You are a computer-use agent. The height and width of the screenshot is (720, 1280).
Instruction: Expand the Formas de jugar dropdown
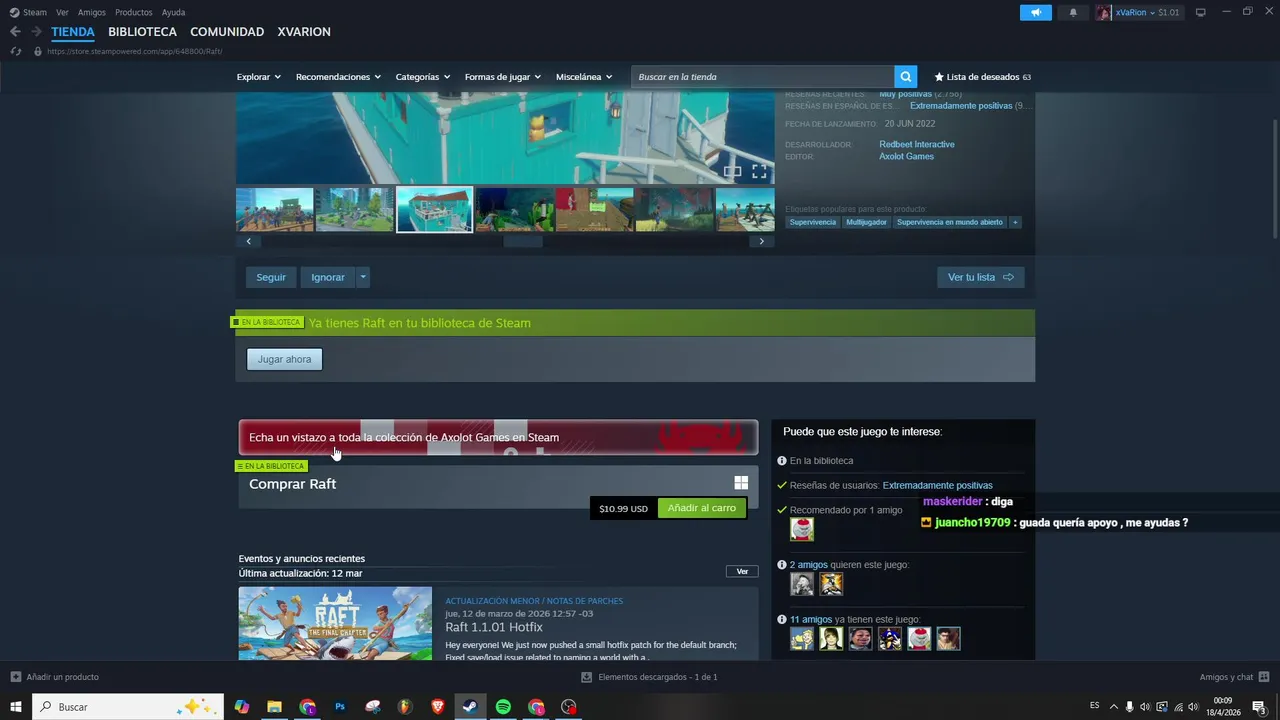coord(502,77)
